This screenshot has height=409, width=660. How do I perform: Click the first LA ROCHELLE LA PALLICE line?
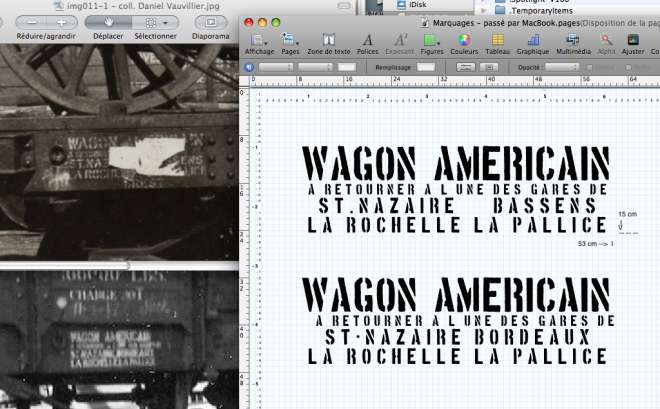457,225
